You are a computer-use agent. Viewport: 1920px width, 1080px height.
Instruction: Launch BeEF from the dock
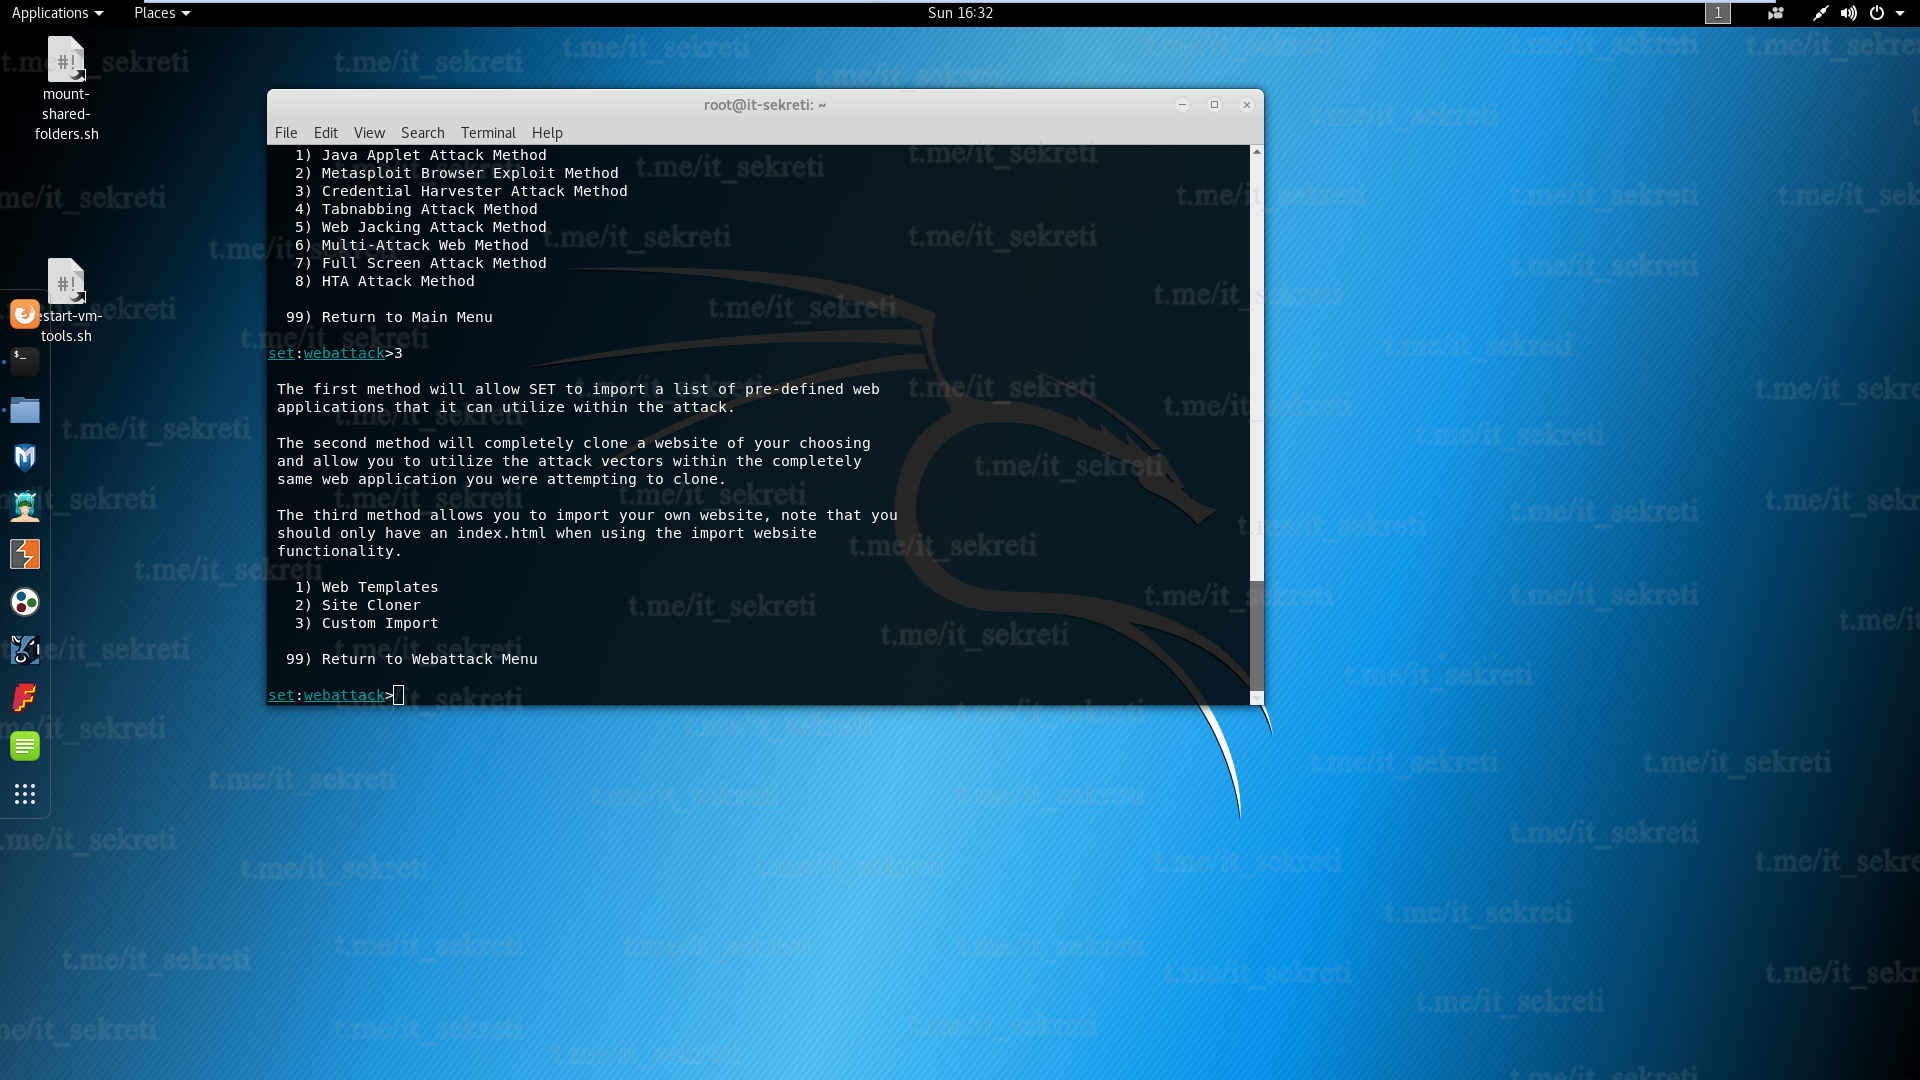(x=25, y=650)
